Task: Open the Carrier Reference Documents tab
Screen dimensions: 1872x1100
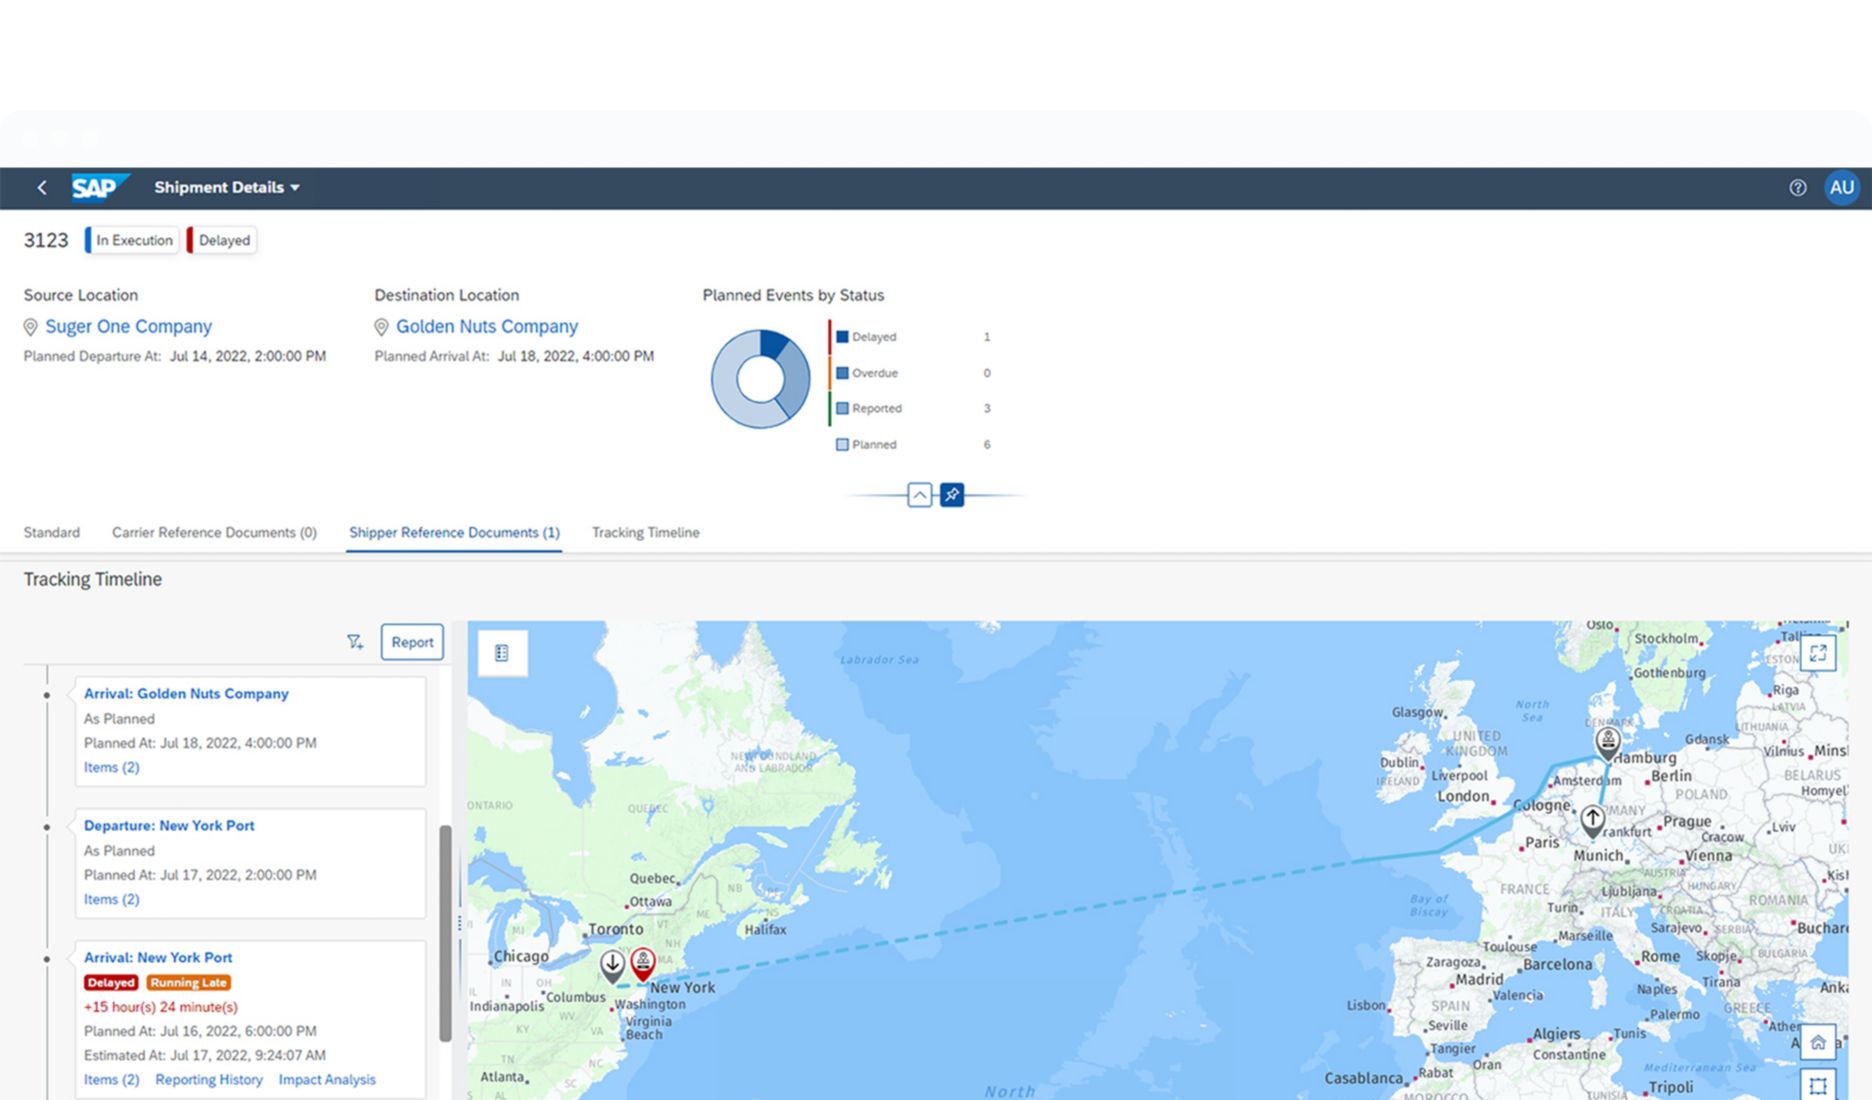Action: coord(213,532)
